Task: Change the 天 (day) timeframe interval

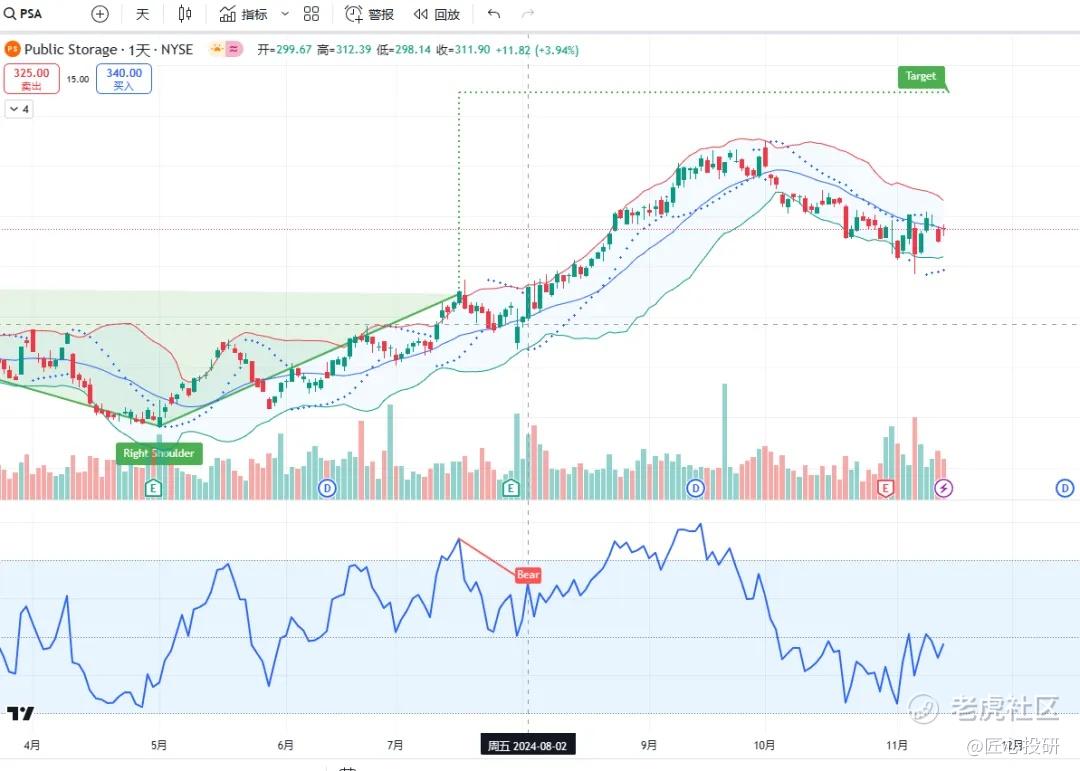Action: (x=143, y=14)
